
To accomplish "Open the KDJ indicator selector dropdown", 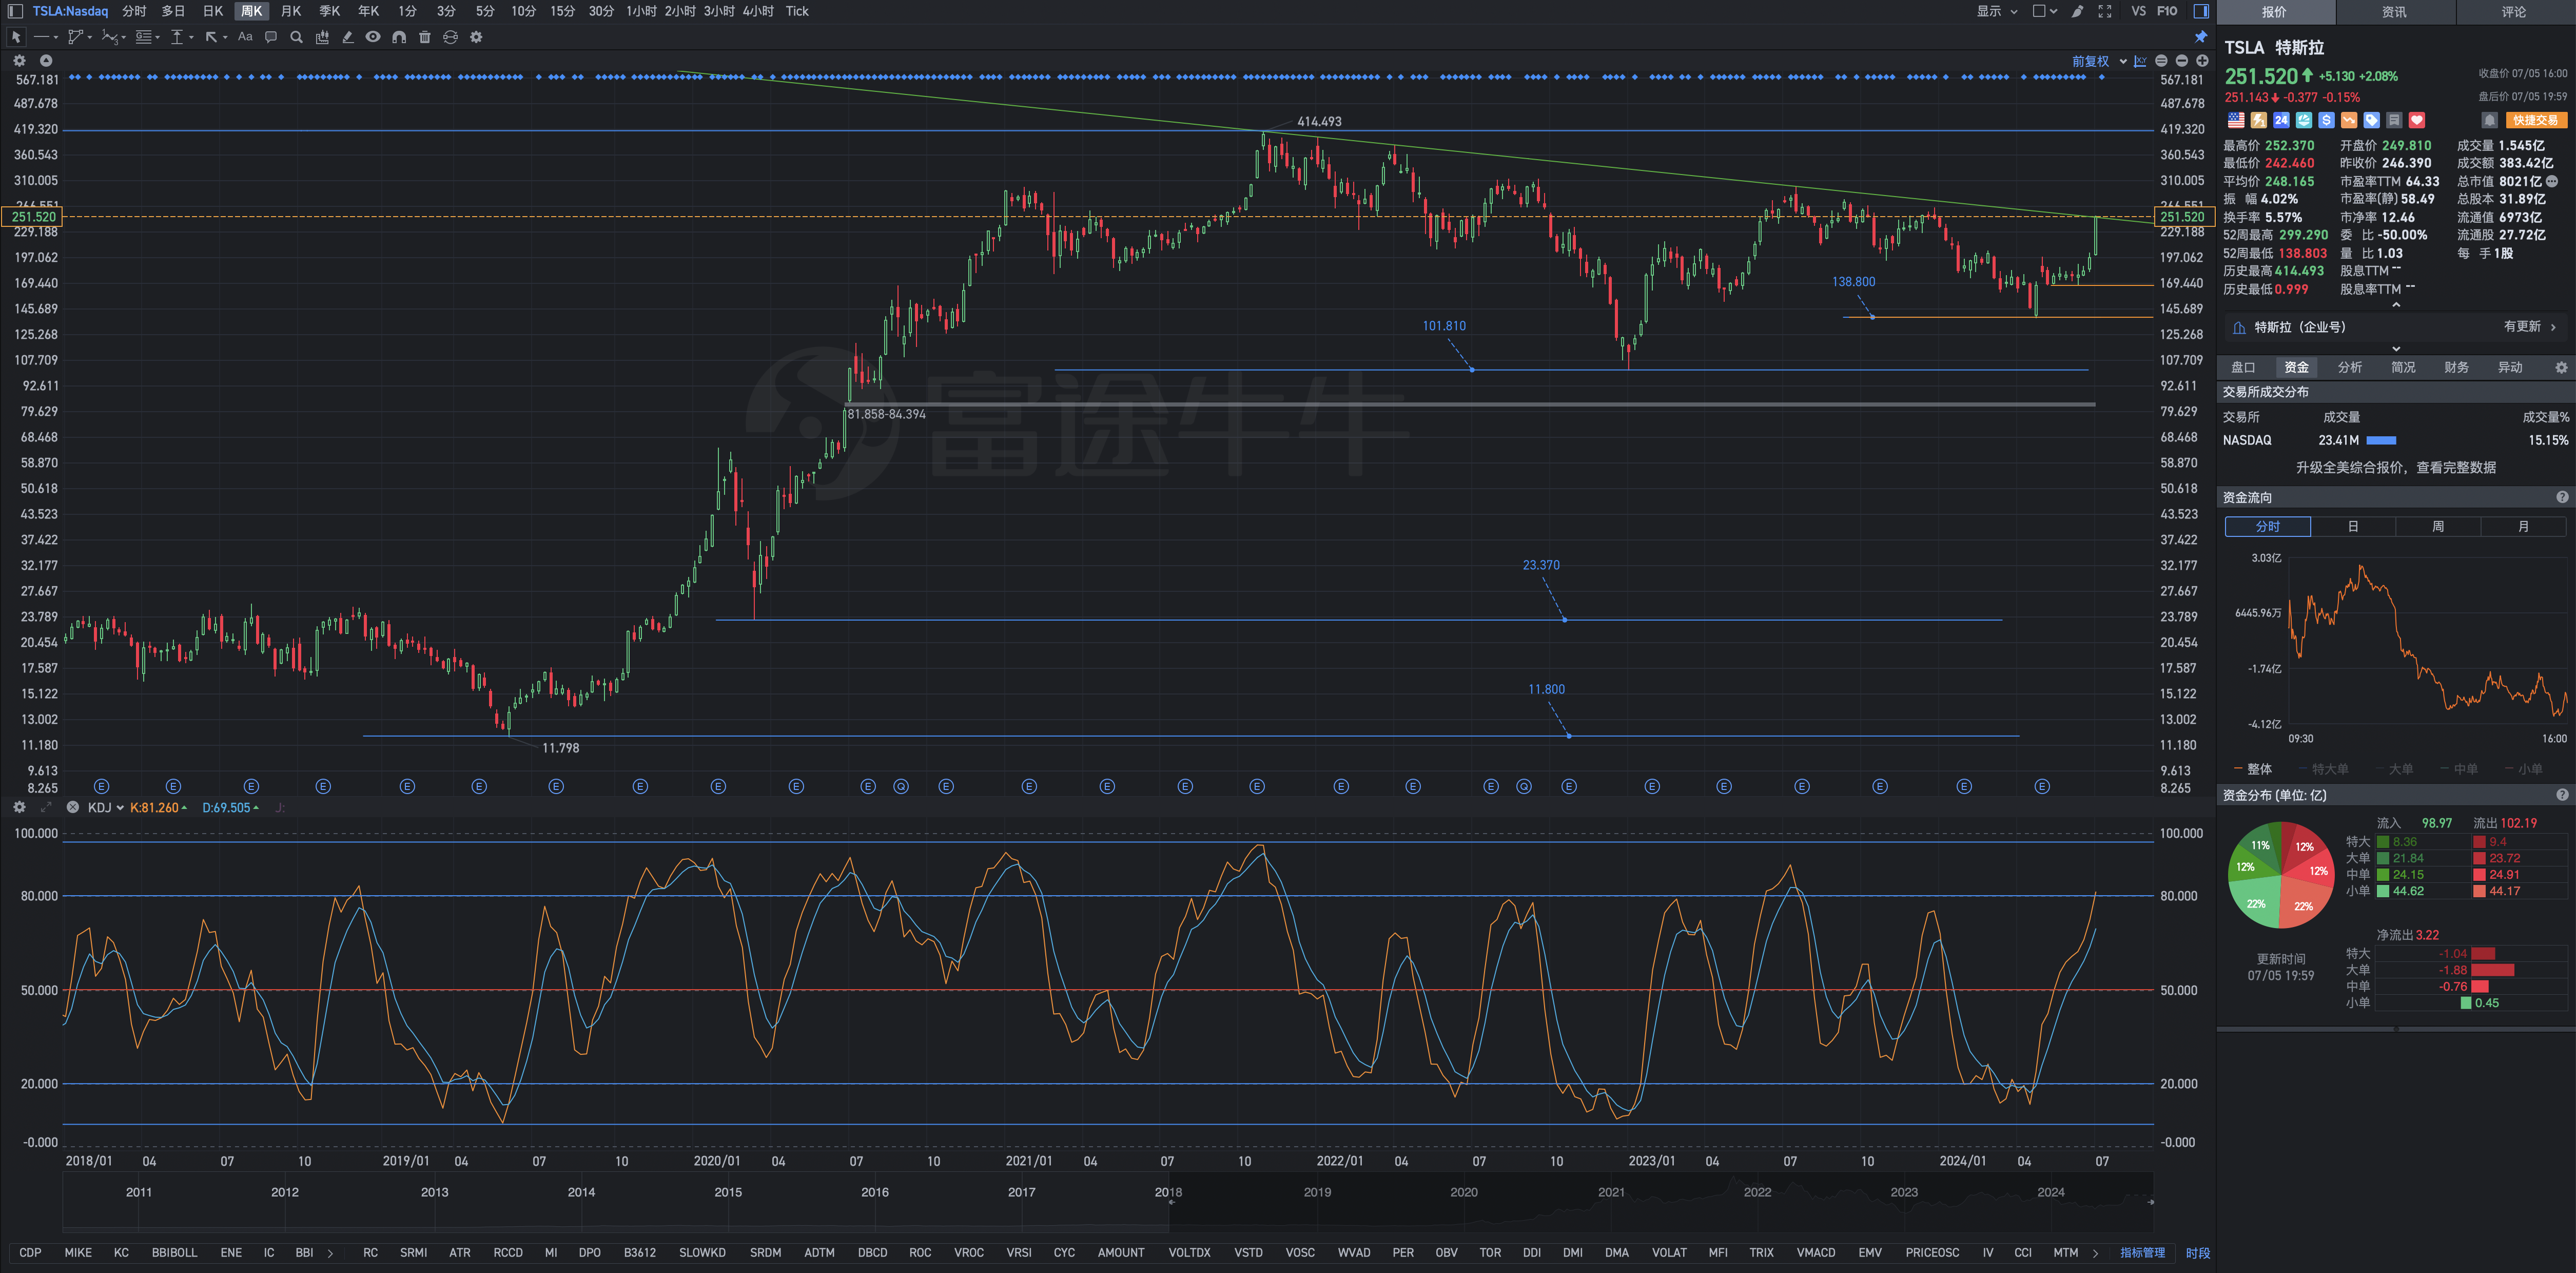I will pyautogui.click(x=105, y=807).
